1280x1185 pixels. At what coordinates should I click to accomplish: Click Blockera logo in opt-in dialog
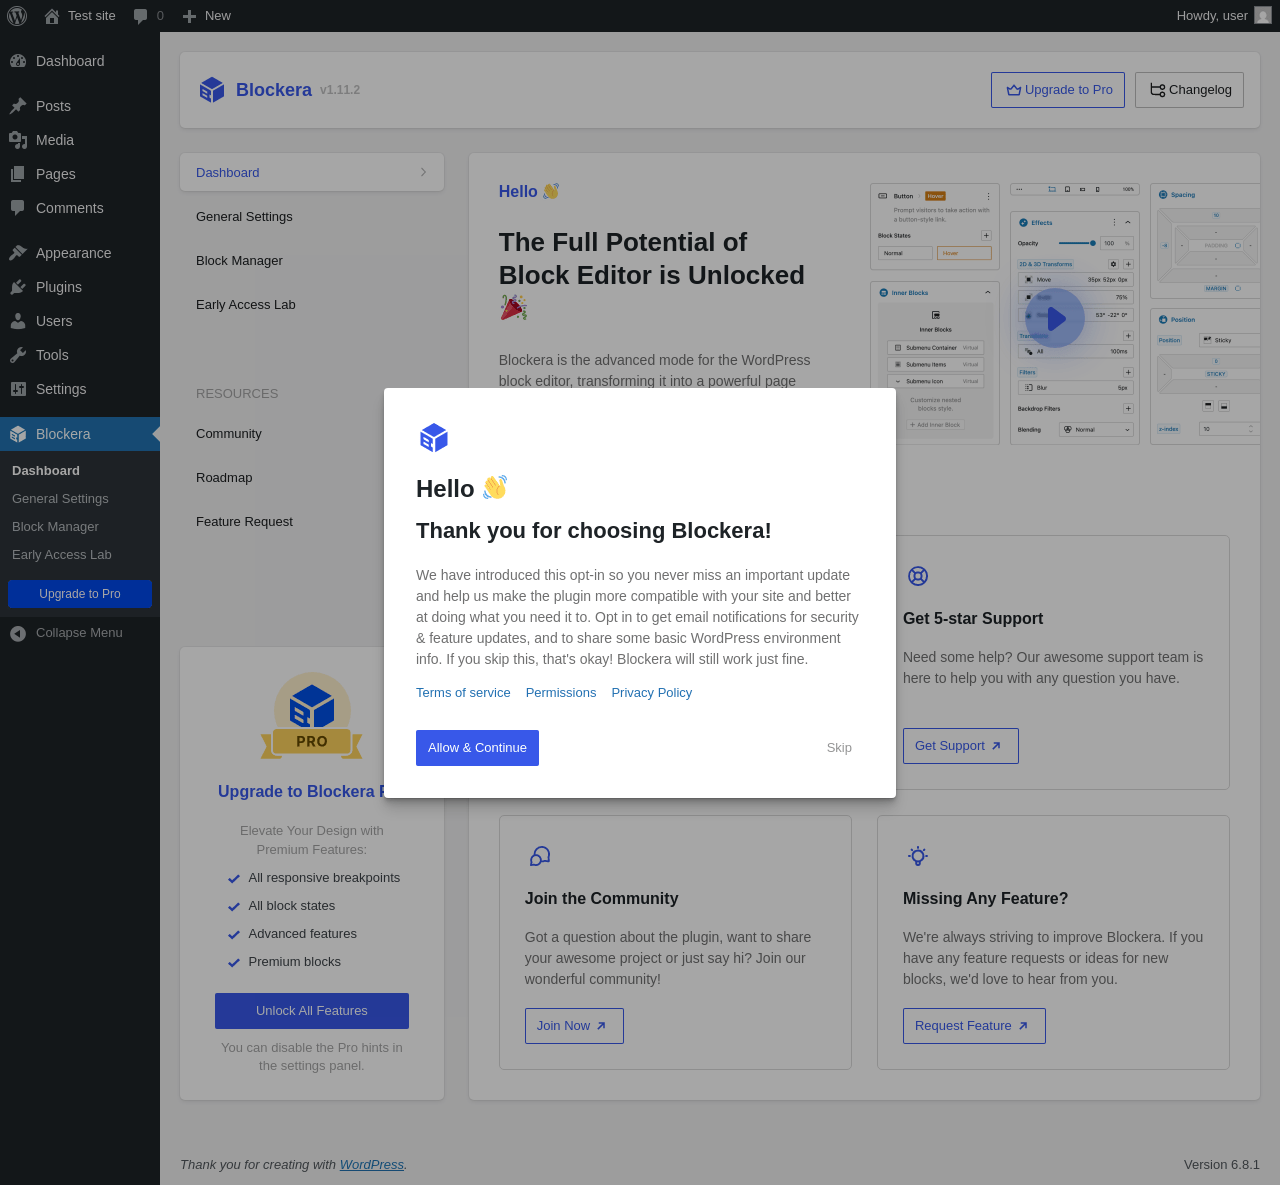pyautogui.click(x=434, y=438)
